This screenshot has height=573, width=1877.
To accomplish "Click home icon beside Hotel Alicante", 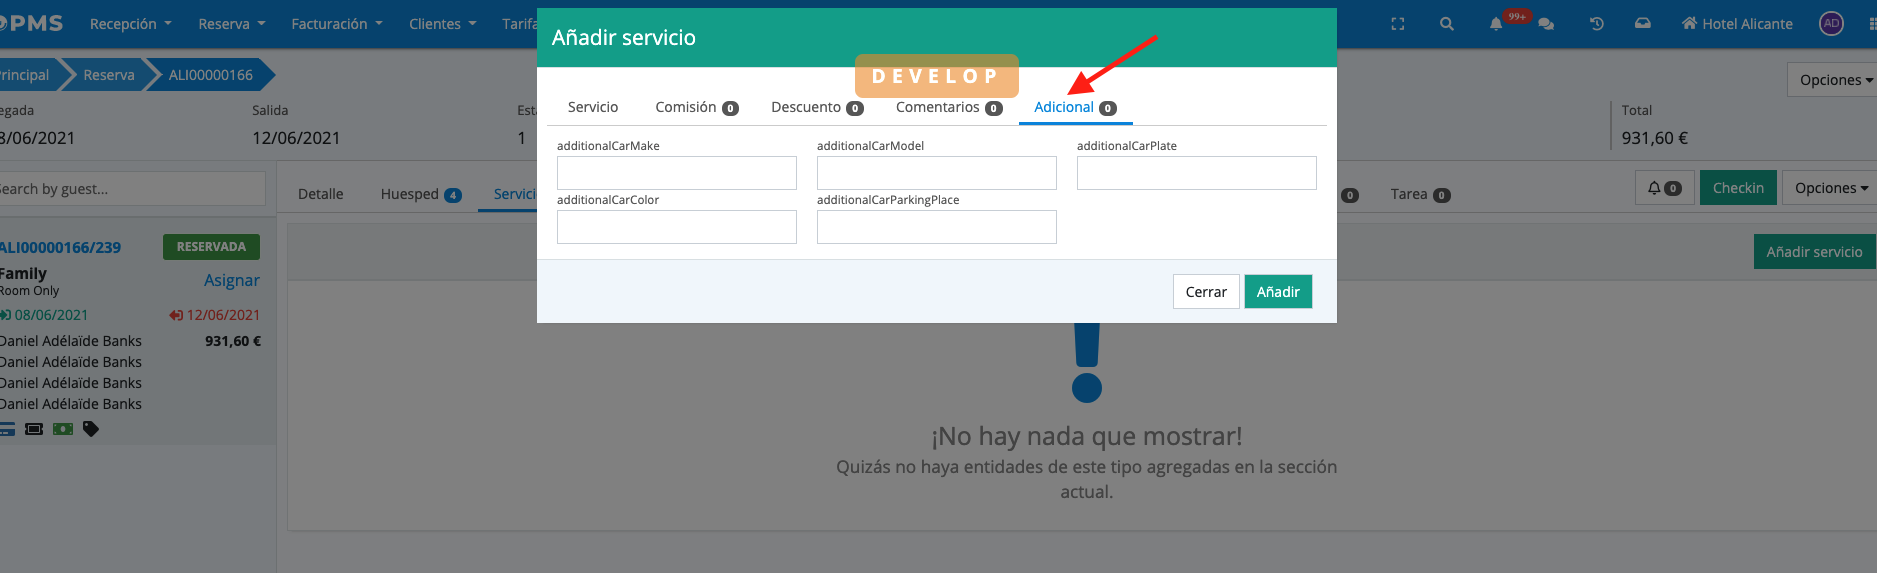I will (x=1689, y=23).
